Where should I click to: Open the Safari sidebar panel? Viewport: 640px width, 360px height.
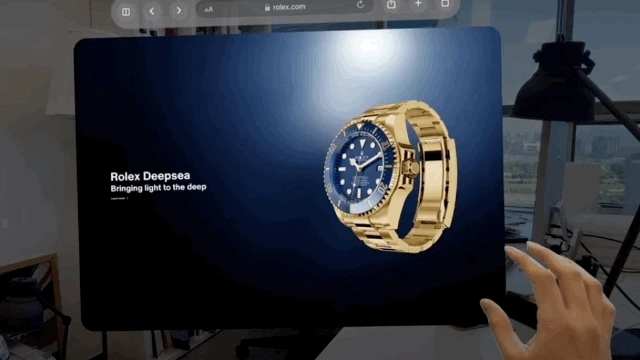[x=126, y=11]
